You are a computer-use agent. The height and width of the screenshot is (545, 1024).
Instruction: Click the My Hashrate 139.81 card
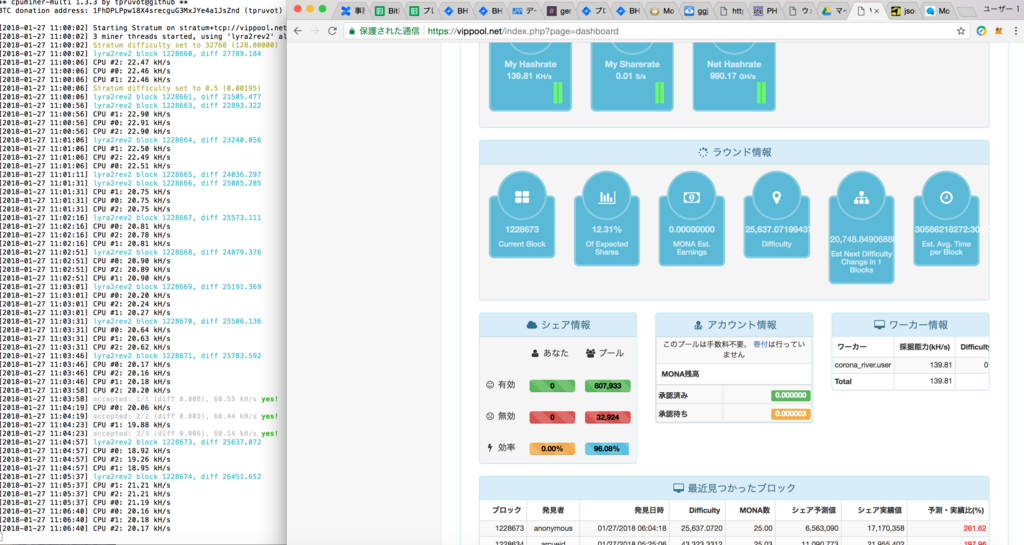[x=530, y=76]
